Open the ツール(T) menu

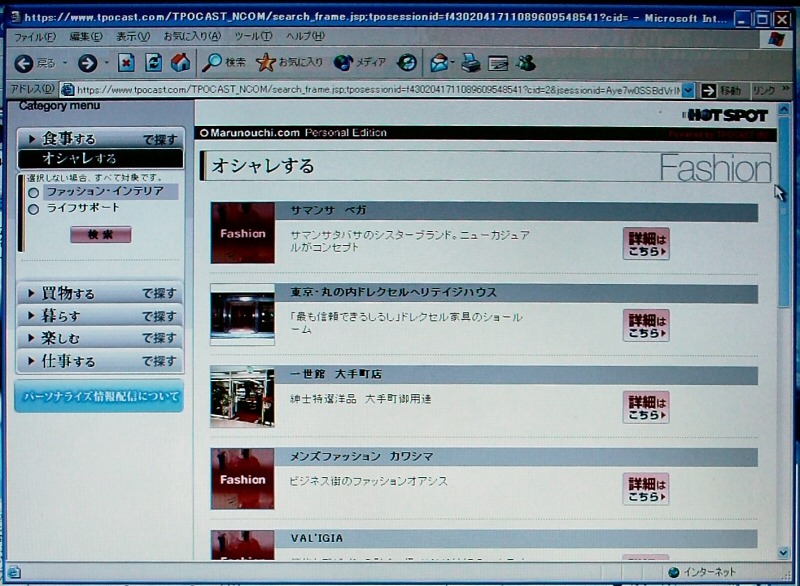pyautogui.click(x=253, y=36)
